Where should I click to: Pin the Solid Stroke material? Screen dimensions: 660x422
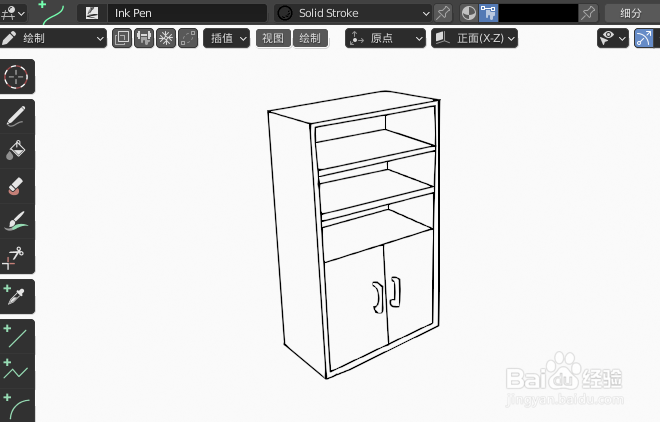443,13
